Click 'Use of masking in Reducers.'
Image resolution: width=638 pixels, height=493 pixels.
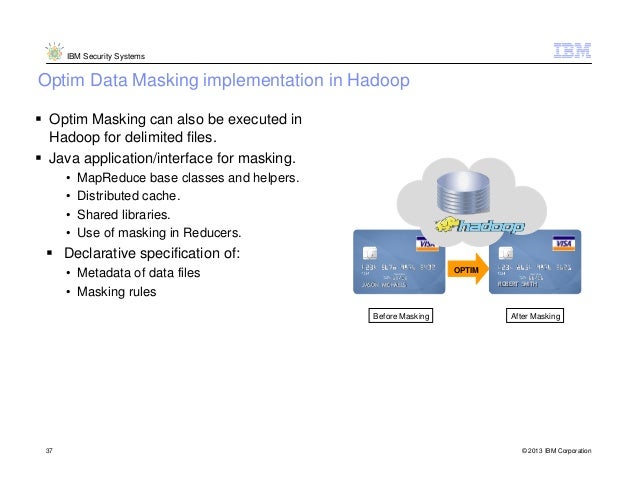(159, 233)
